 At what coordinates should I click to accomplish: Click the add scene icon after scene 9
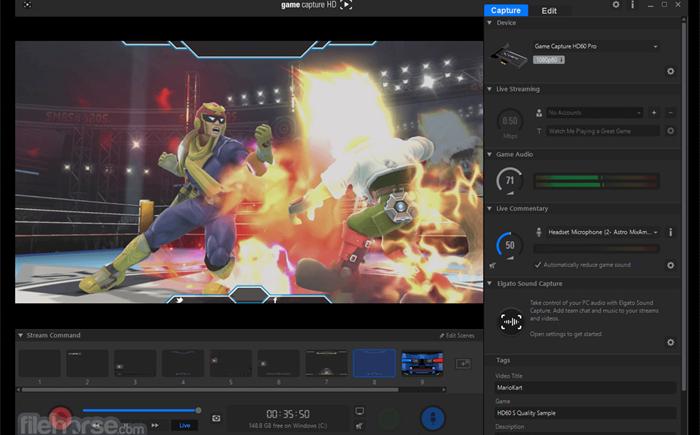463,364
